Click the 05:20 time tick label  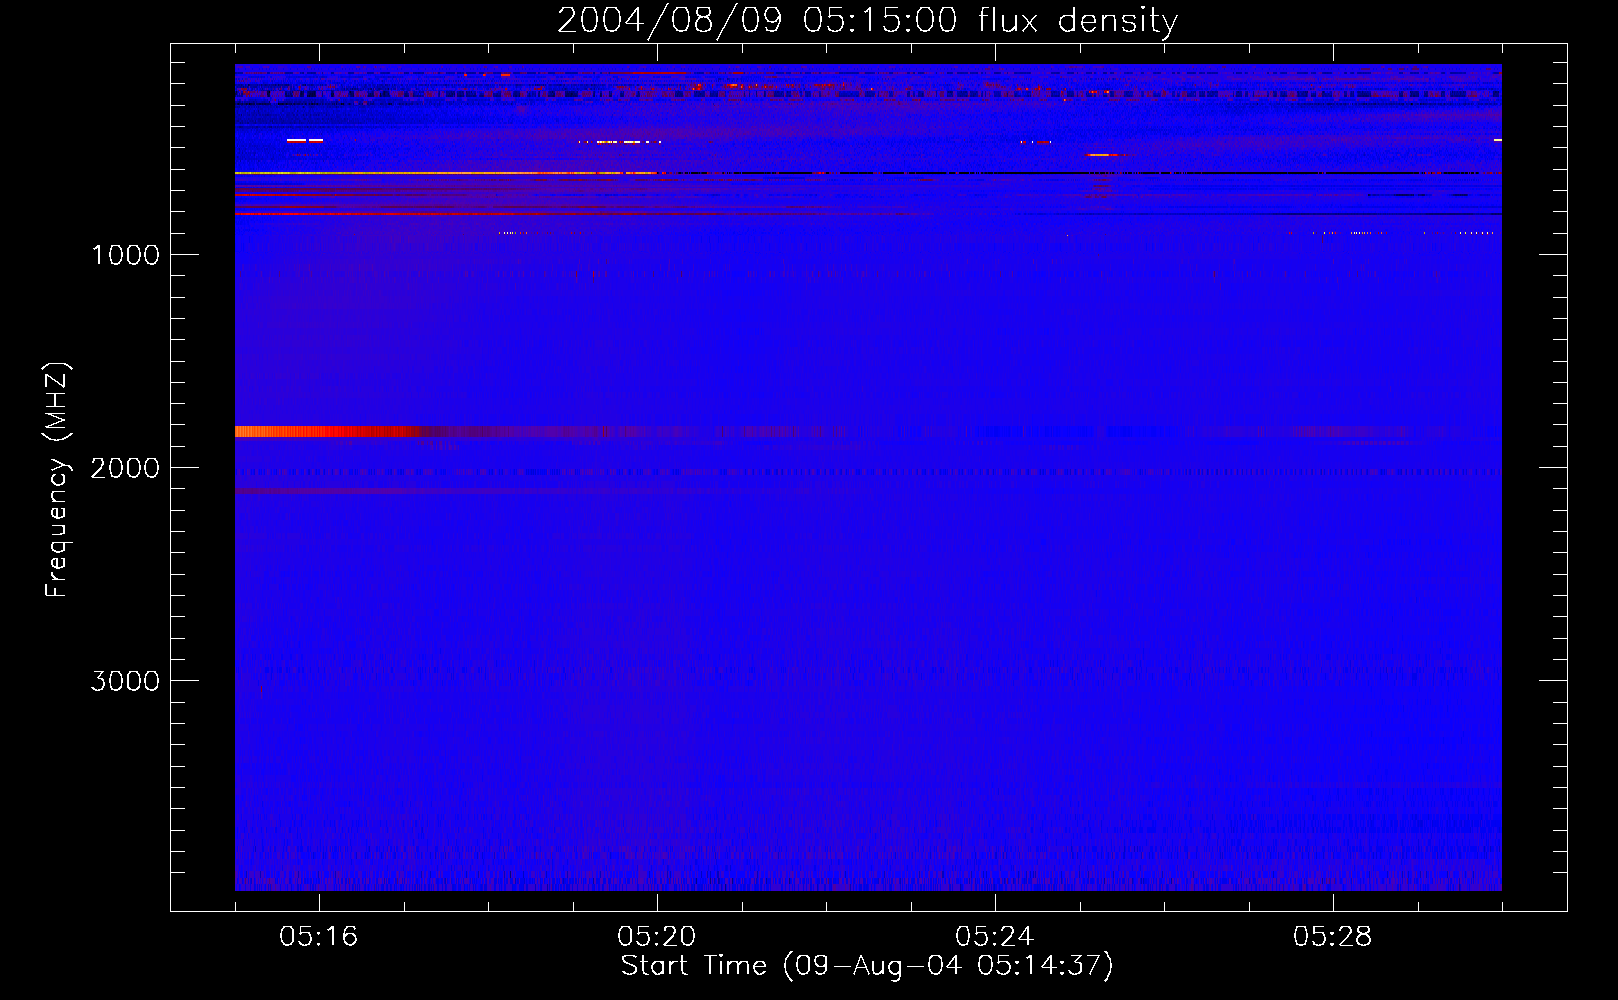tap(657, 937)
